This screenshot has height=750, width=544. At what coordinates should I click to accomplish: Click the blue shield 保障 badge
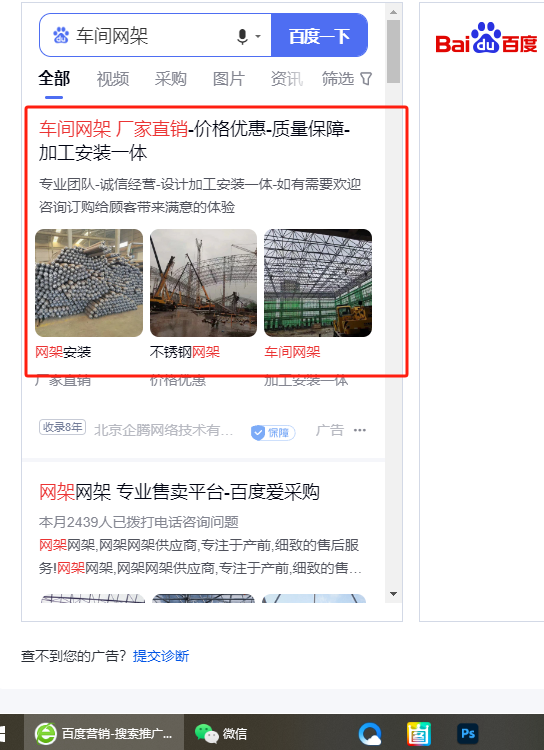click(x=273, y=432)
